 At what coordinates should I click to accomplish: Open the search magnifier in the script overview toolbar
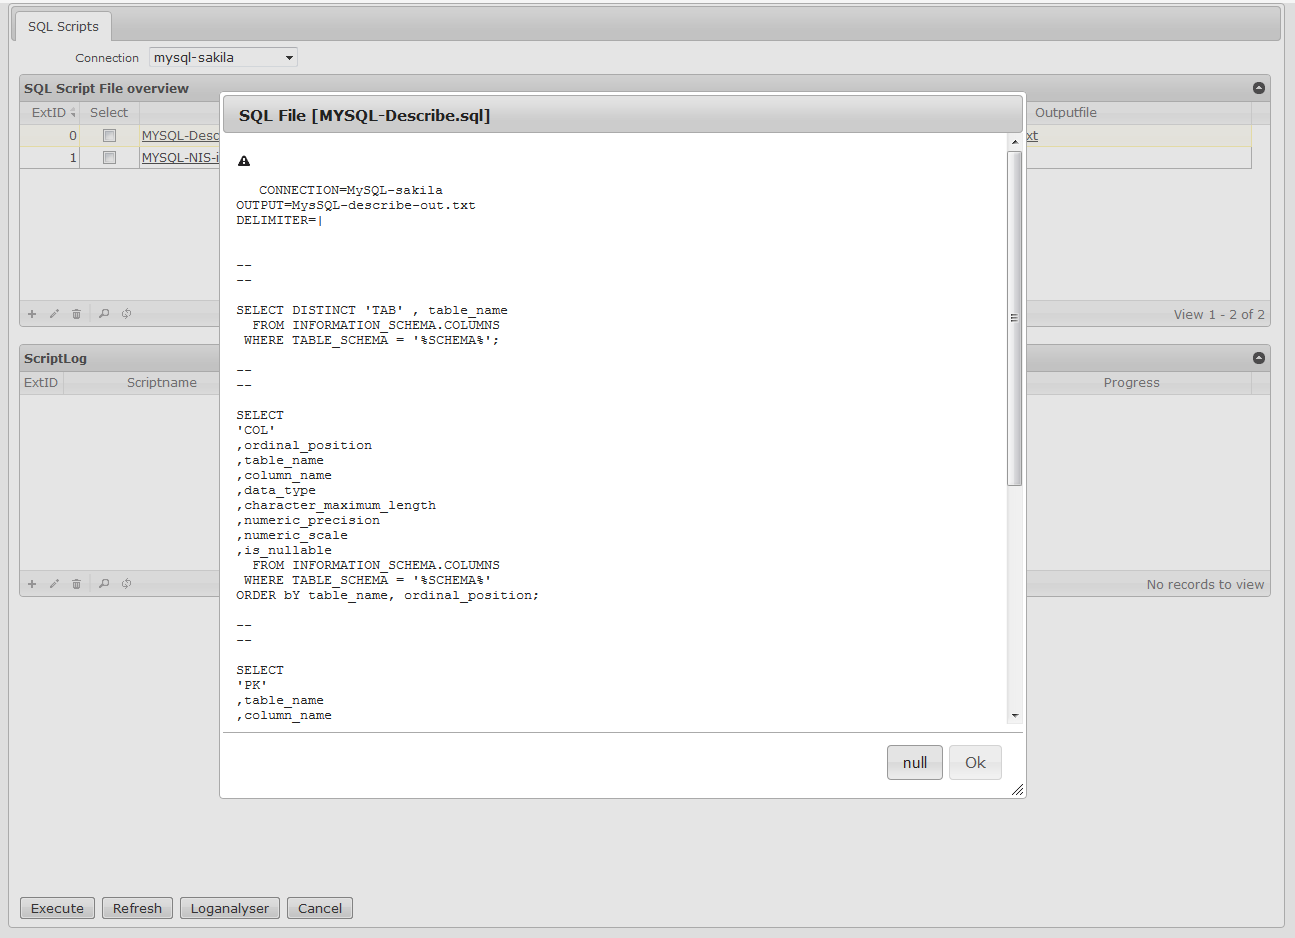(103, 313)
